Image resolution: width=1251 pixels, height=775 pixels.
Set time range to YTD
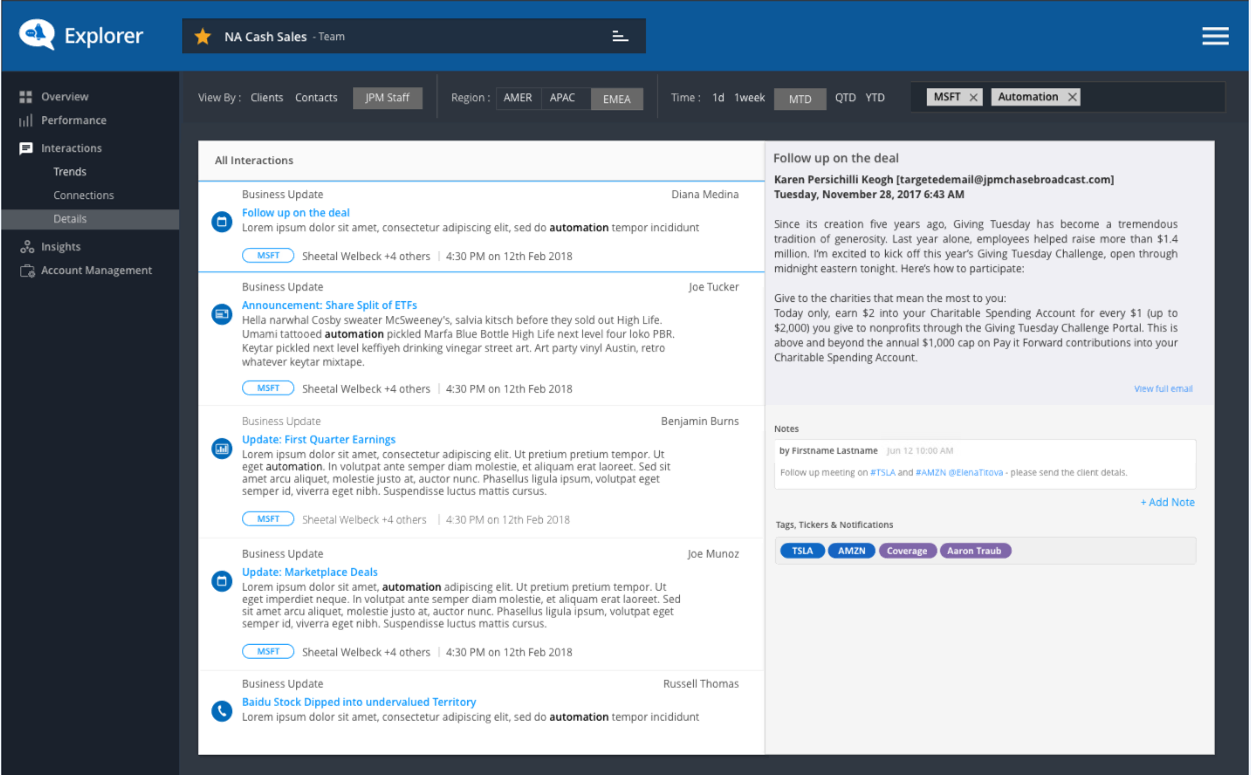click(x=875, y=98)
